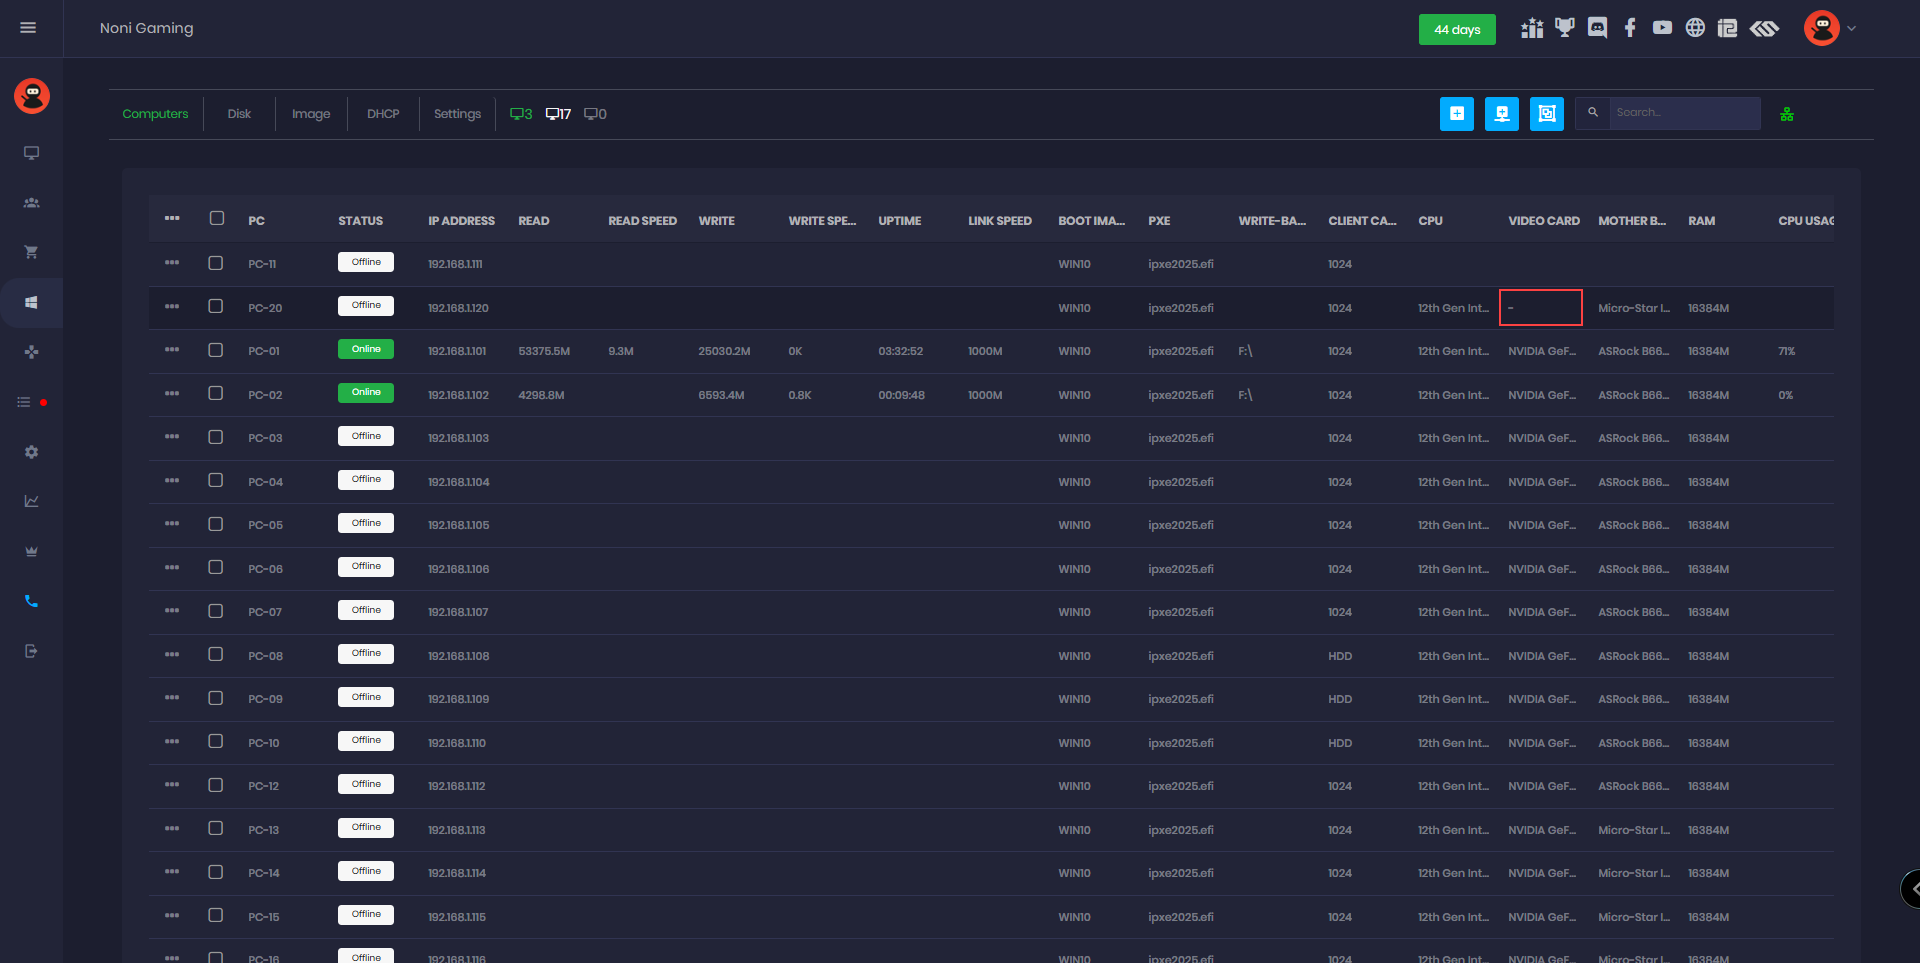Switch to the DHCP tab
Viewport: 1920px width, 963px height.
(x=383, y=114)
